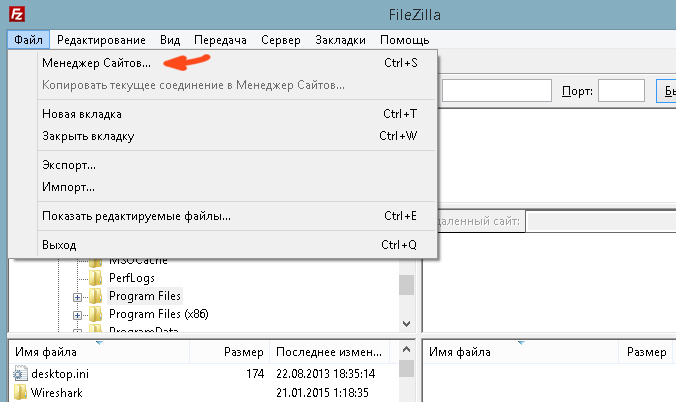
Task: Select the desktop.ini file row
Action: pyautogui.click(x=203, y=374)
